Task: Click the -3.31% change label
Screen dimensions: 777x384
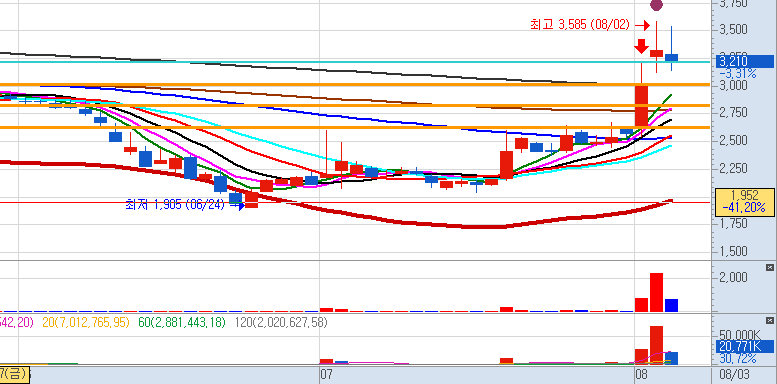Action: tap(738, 74)
